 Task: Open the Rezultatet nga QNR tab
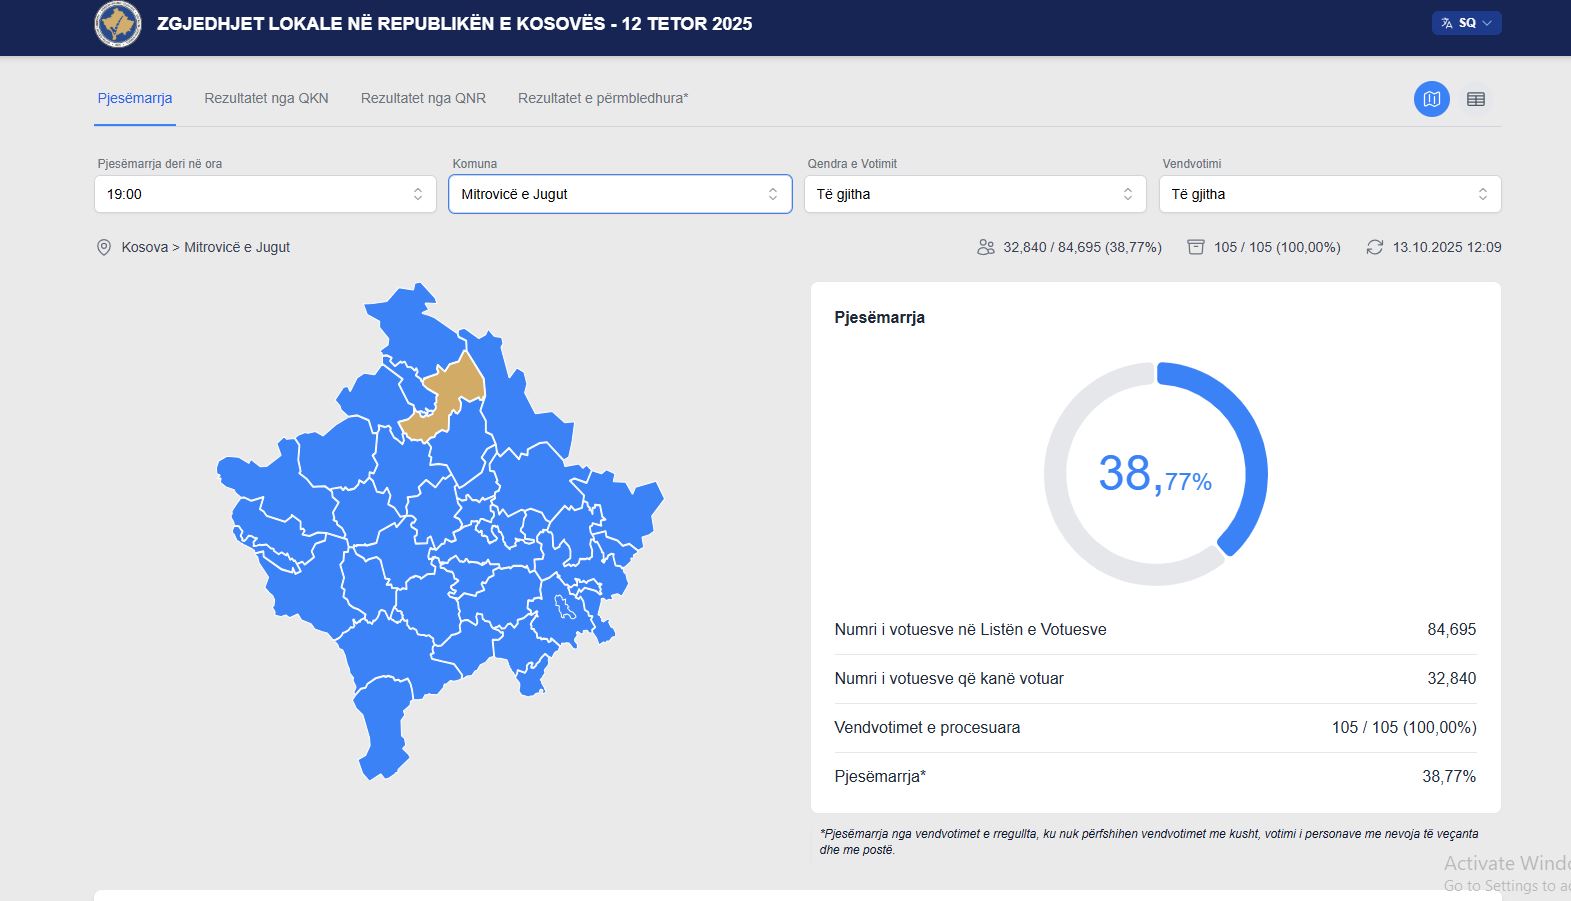(423, 98)
